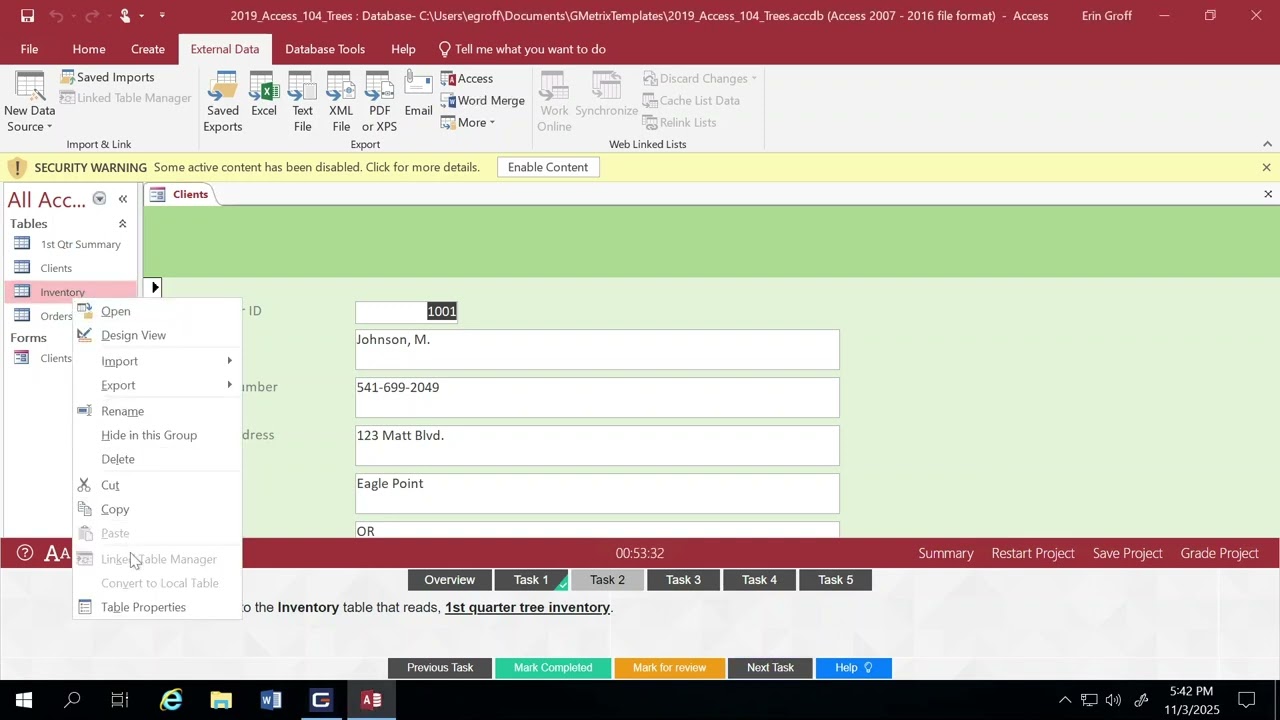Export to XML File
The image size is (1280, 720).
pyautogui.click(x=341, y=104)
